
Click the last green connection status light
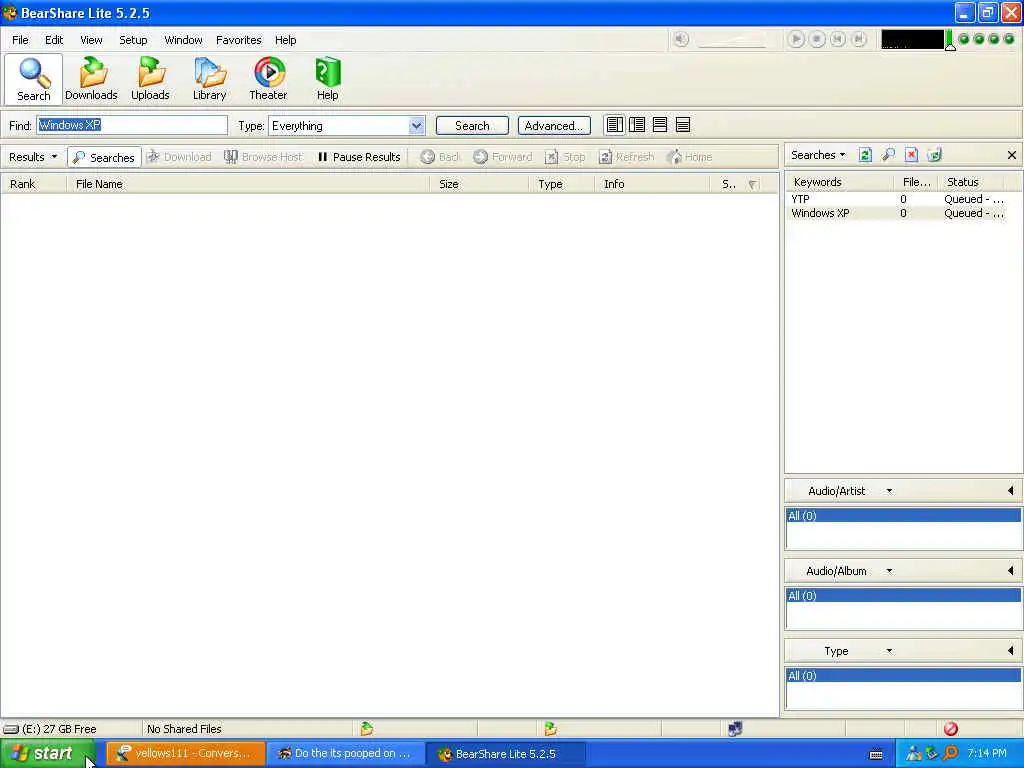tap(1009, 39)
